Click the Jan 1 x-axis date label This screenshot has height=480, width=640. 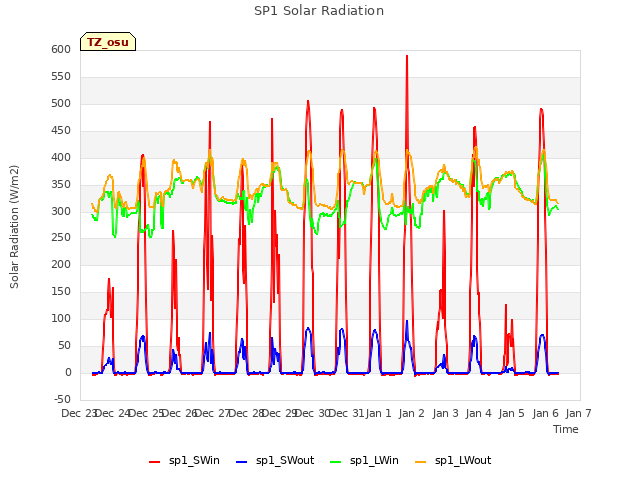(x=378, y=413)
